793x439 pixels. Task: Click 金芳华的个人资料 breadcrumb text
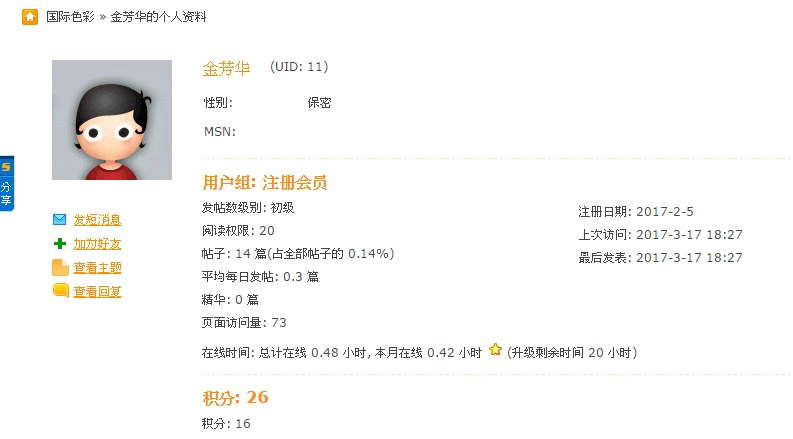coord(158,17)
